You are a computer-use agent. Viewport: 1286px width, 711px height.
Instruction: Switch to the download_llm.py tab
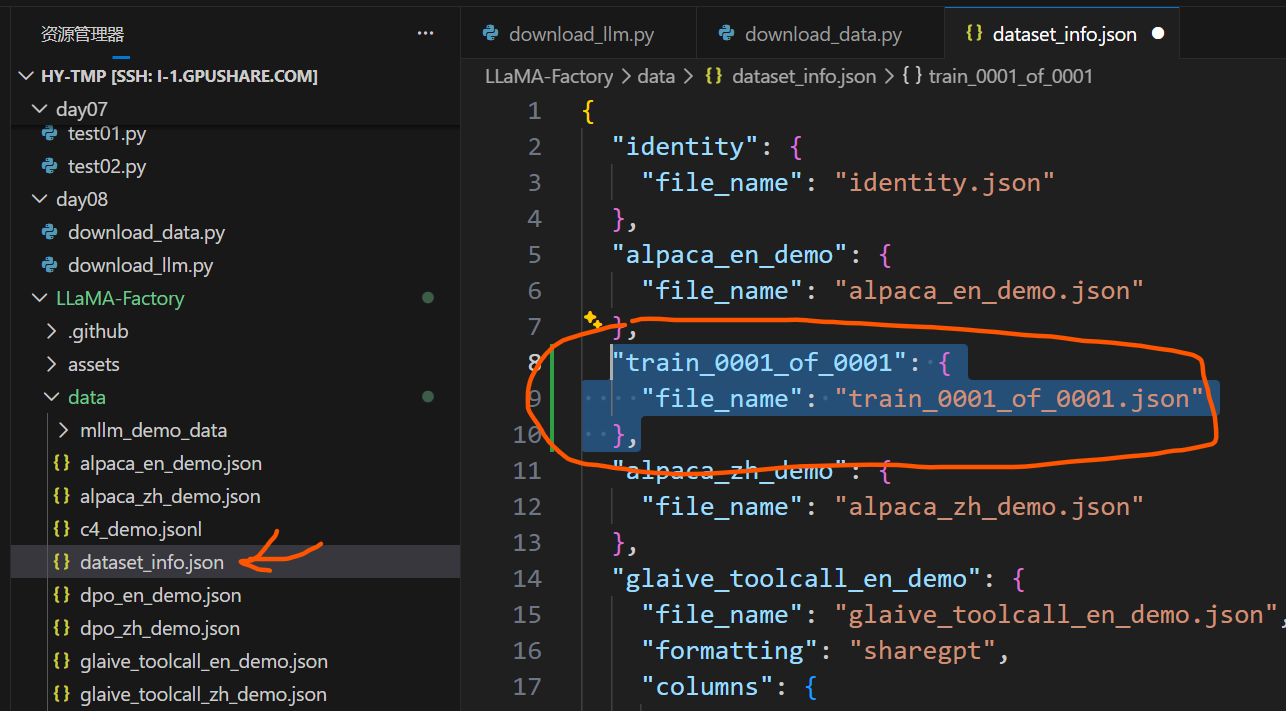(579, 34)
